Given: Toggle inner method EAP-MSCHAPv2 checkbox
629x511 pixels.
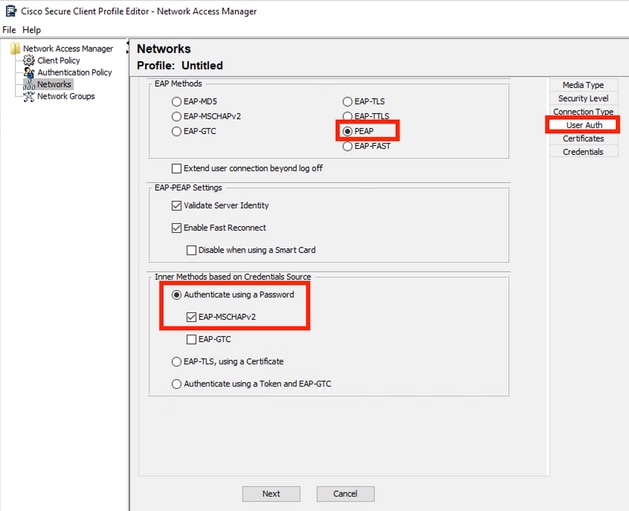Looking at the screenshot, I should (x=191, y=317).
